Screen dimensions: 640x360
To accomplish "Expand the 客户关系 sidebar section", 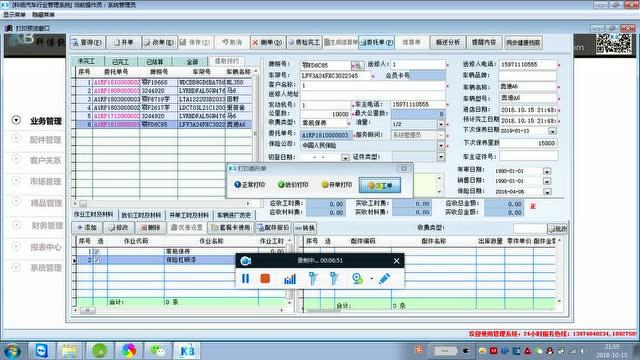I will pos(16,159).
